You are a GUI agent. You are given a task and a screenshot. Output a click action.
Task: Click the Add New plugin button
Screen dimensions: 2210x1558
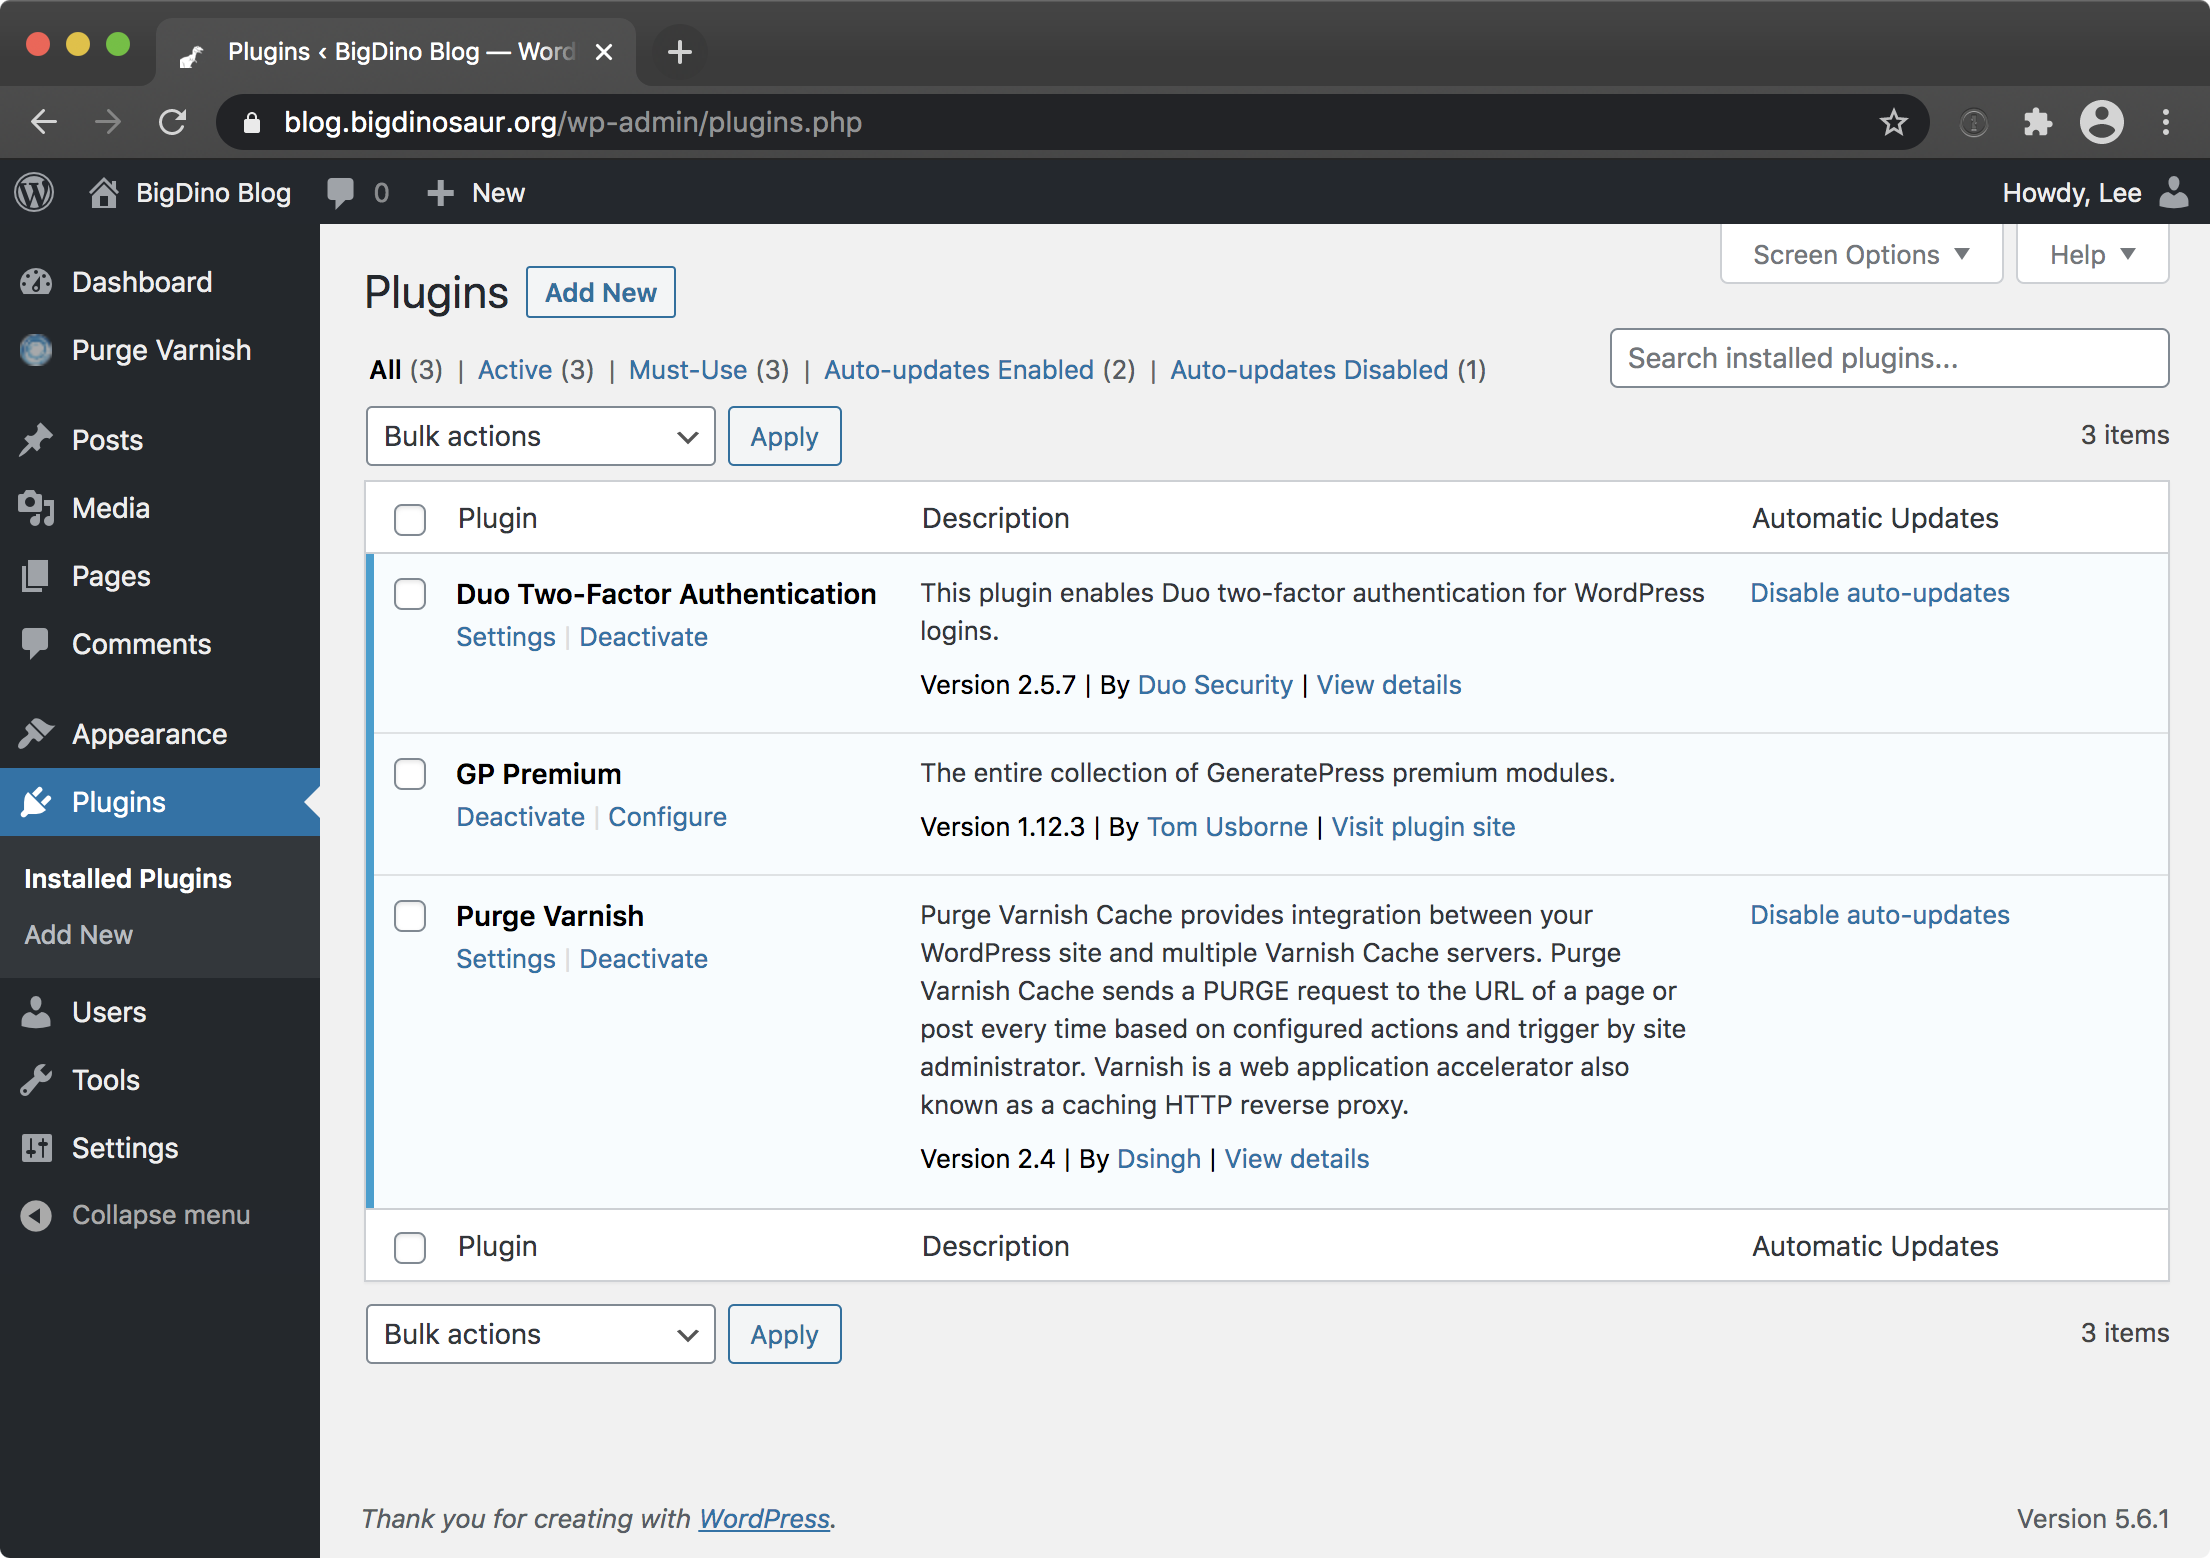coord(600,292)
